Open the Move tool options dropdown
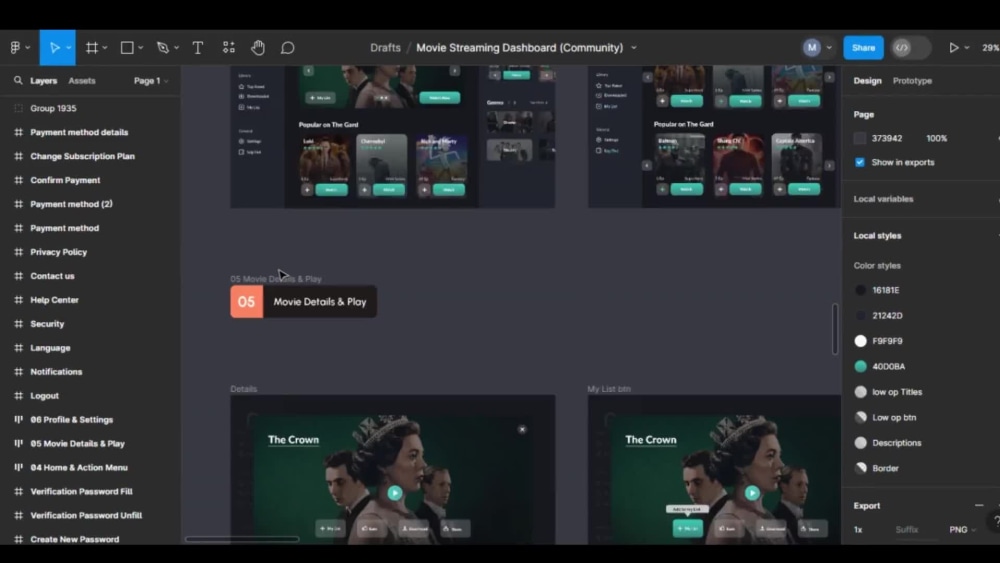 point(68,47)
